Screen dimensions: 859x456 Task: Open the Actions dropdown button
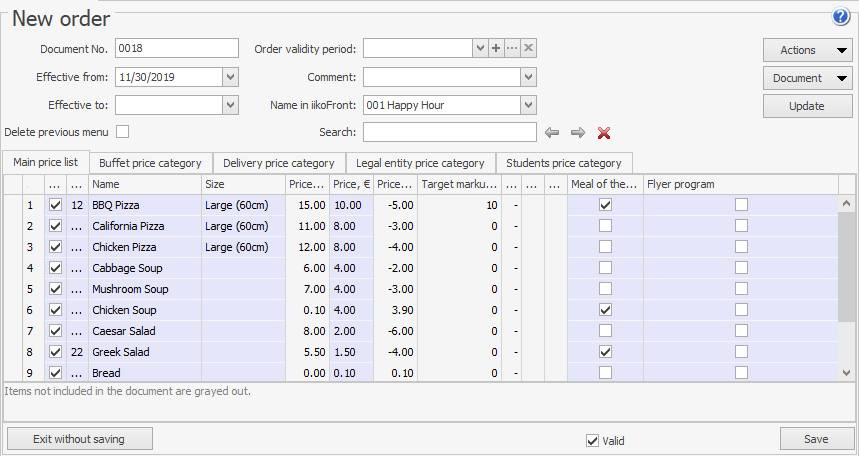pos(808,50)
